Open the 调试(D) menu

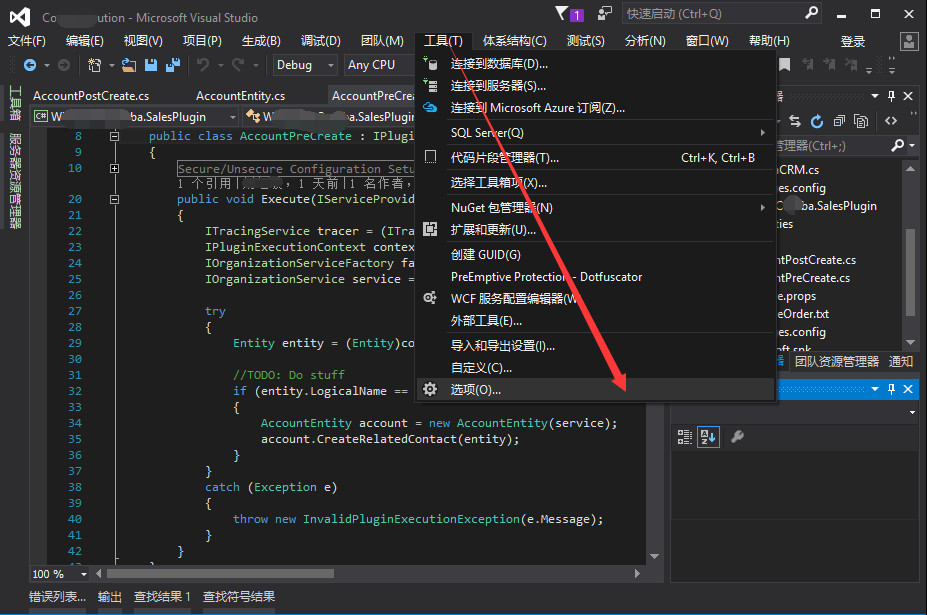[x=320, y=41]
